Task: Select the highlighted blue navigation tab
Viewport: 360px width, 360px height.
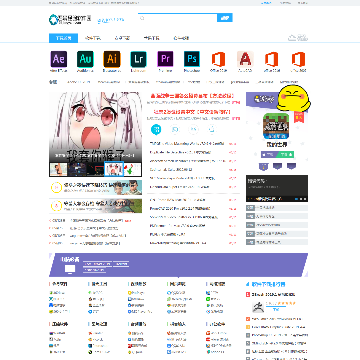Action: 63,38
